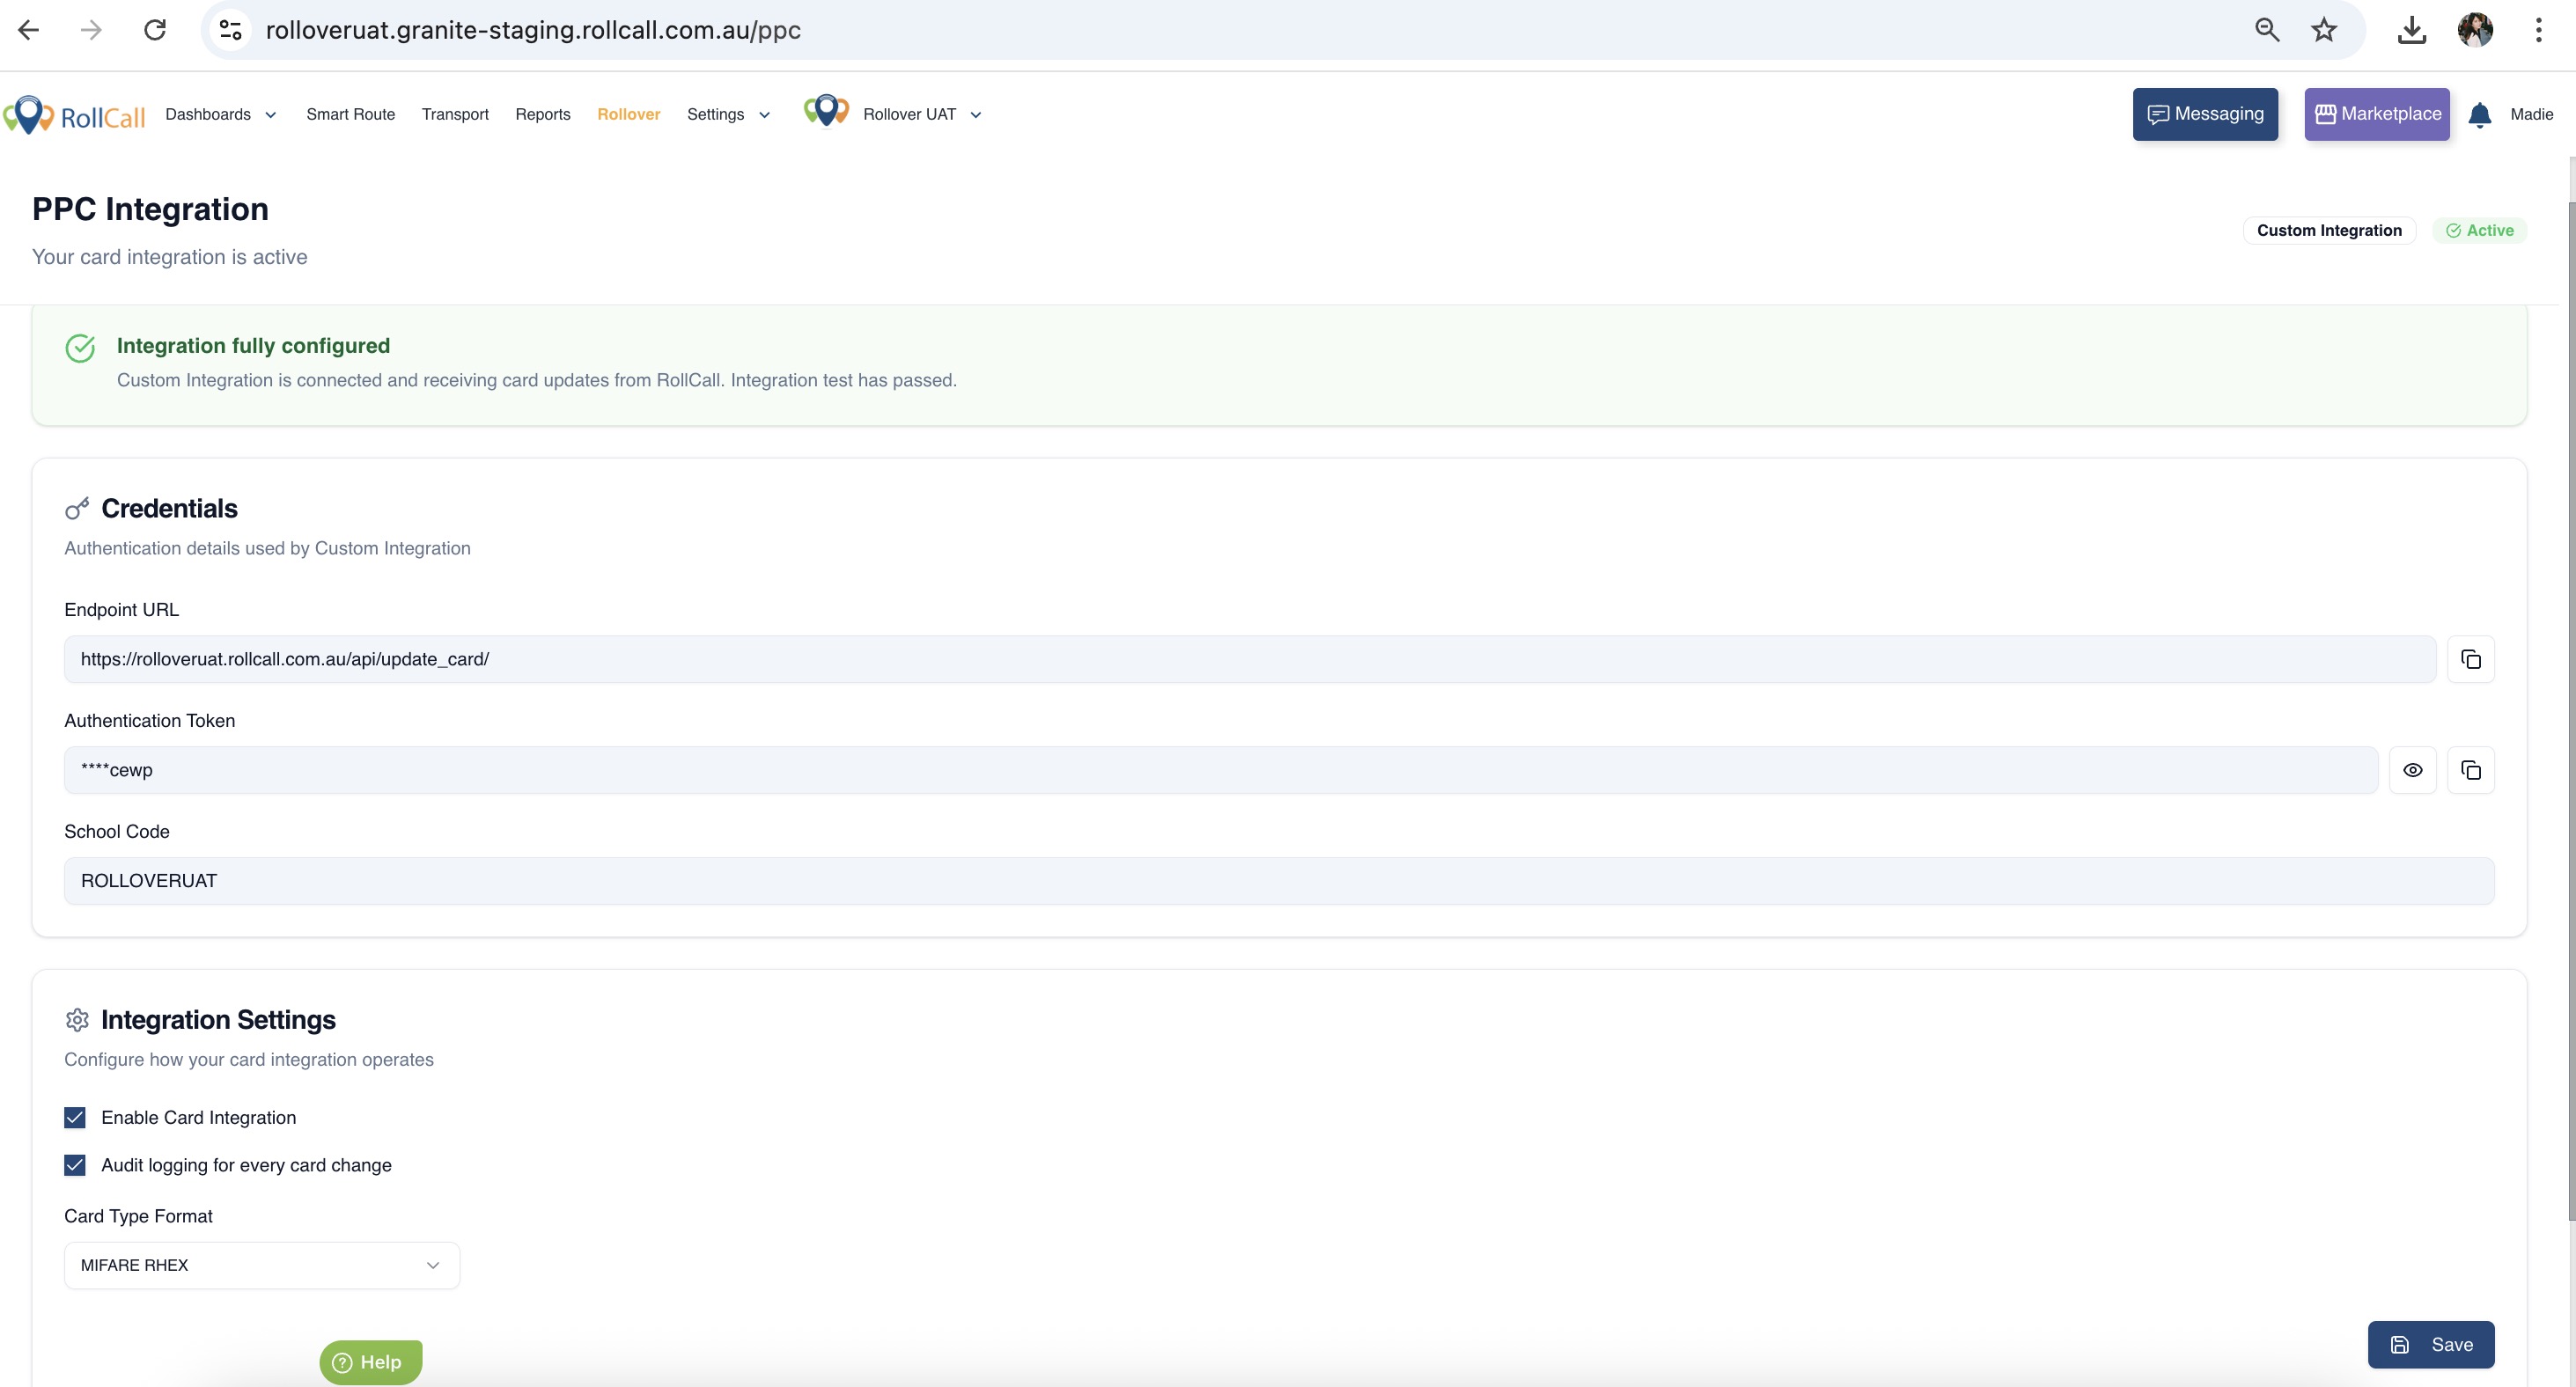
Task: Expand the Dashboards menu
Action: tap(220, 115)
